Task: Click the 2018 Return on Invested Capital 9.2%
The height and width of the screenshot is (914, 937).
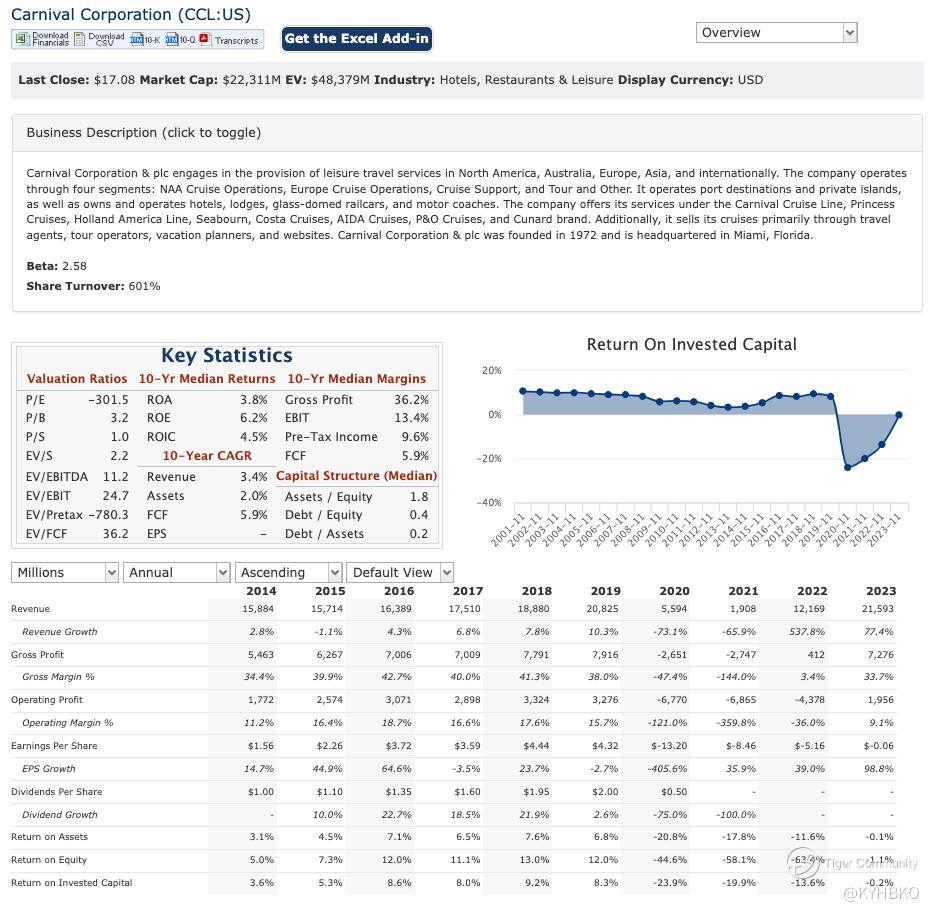Action: coord(537,883)
